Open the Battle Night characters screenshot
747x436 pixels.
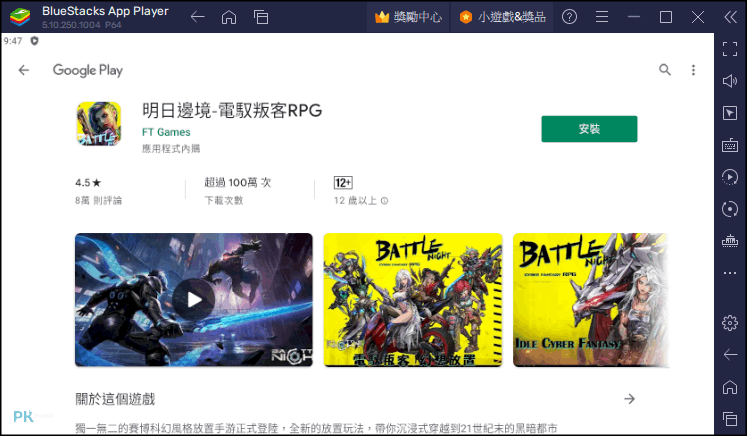pyautogui.click(x=413, y=300)
